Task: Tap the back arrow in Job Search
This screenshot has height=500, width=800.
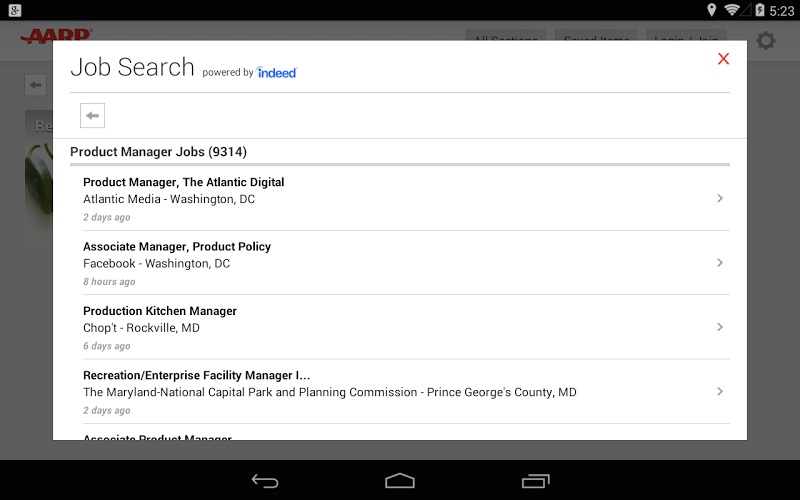Action: [92, 116]
